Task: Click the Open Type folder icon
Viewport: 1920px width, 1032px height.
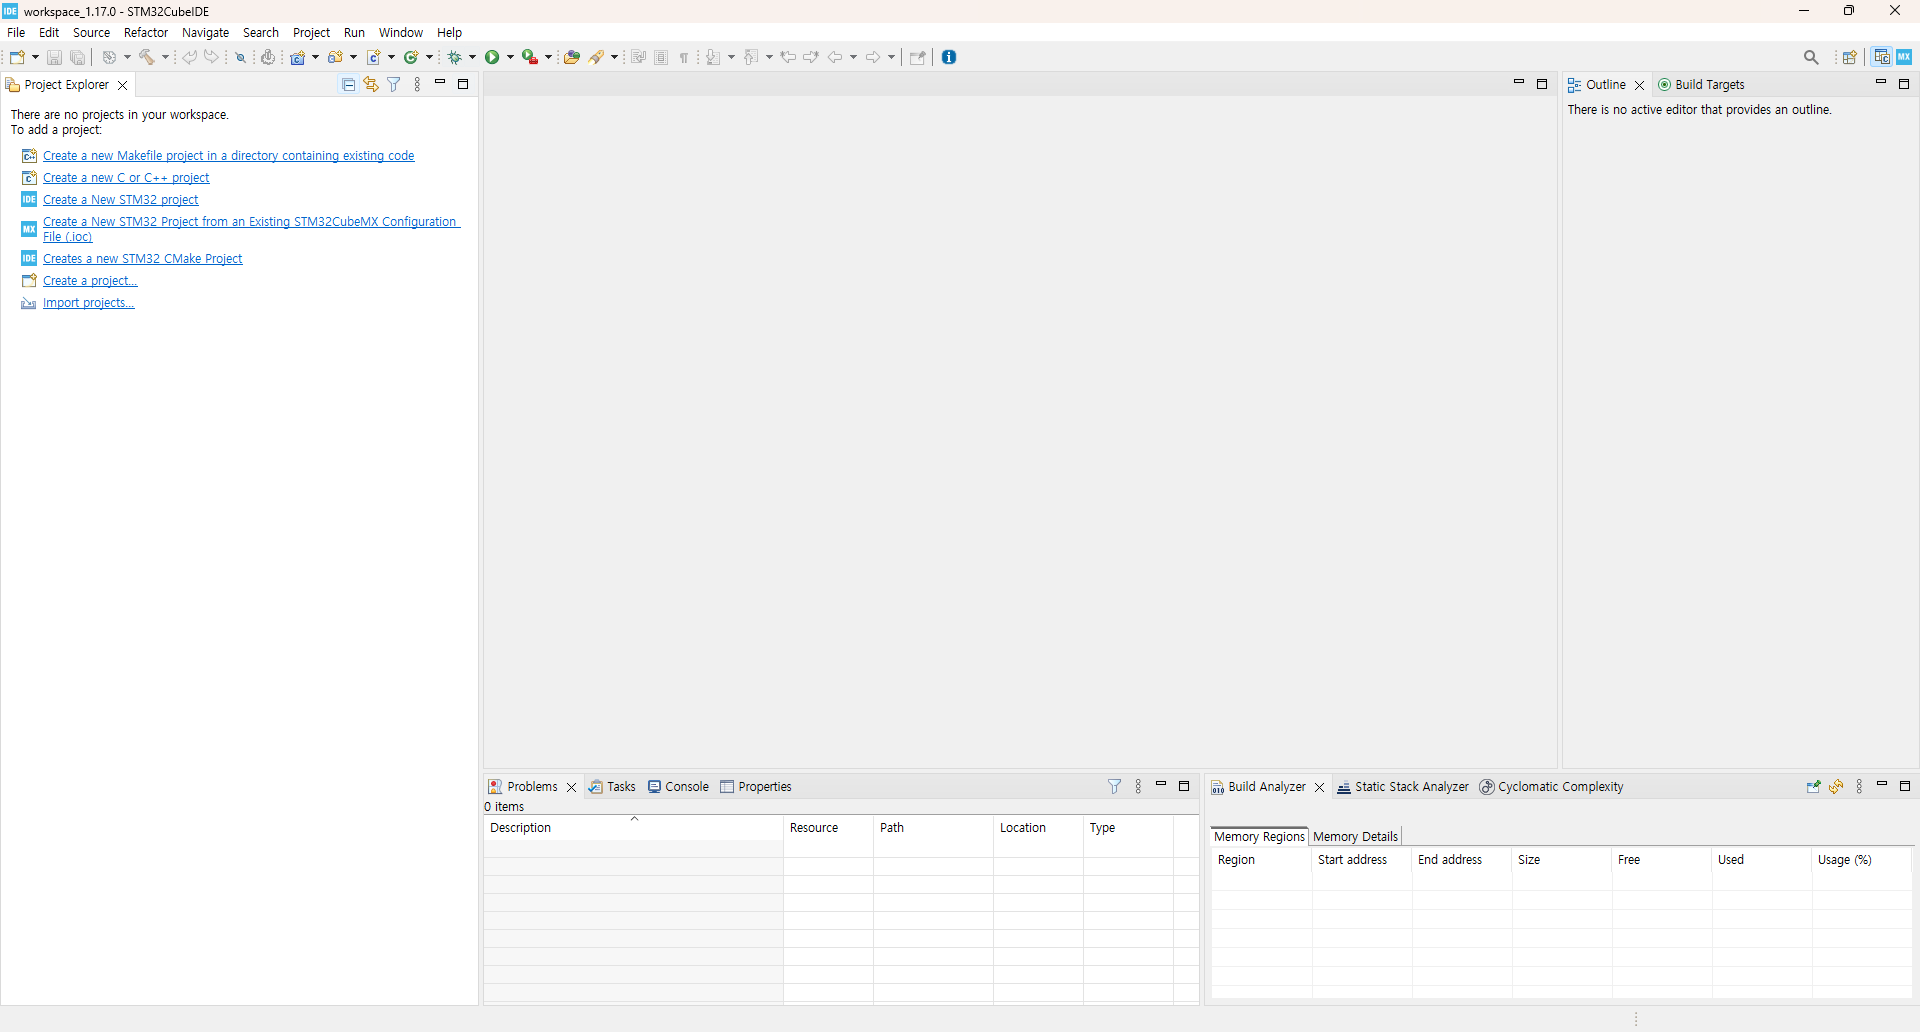Action: (571, 57)
